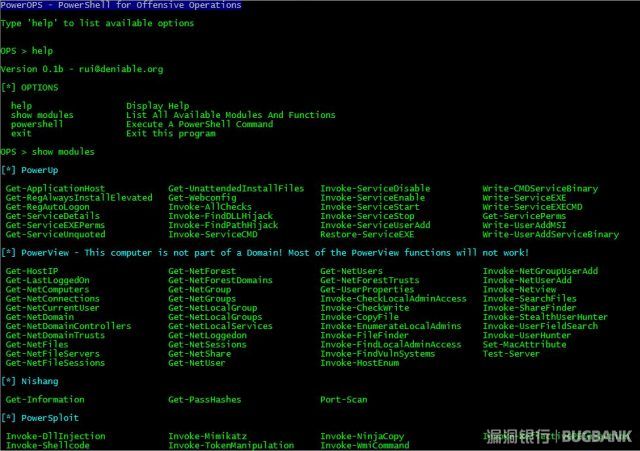Click Get-NetFileSessions function name
The width and height of the screenshot is (640, 451).
pos(55,363)
